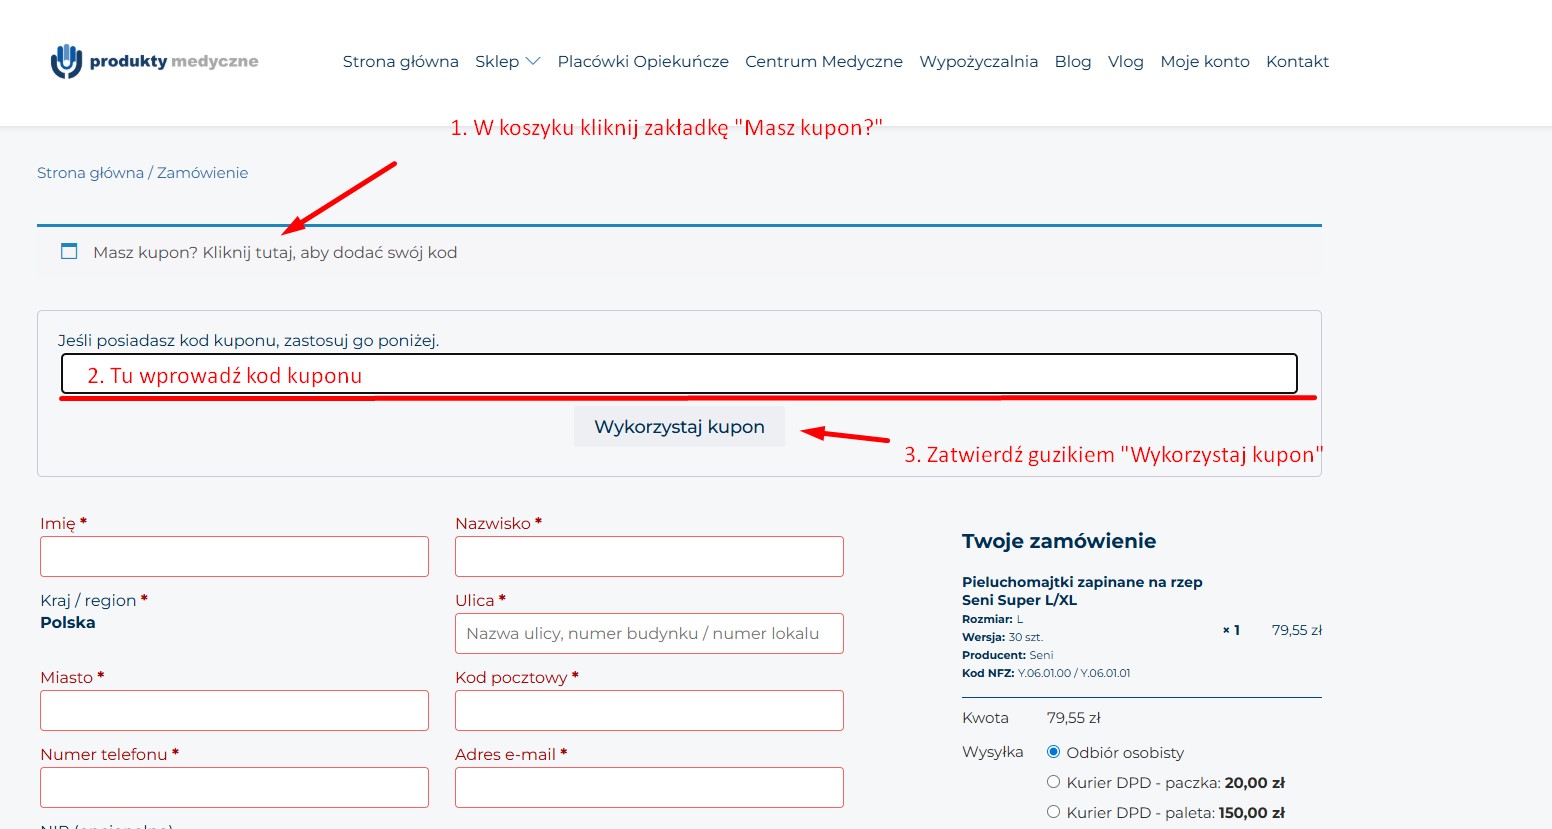Select Kurier DPD paleta shipping
The image size is (1552, 829).
[1053, 812]
